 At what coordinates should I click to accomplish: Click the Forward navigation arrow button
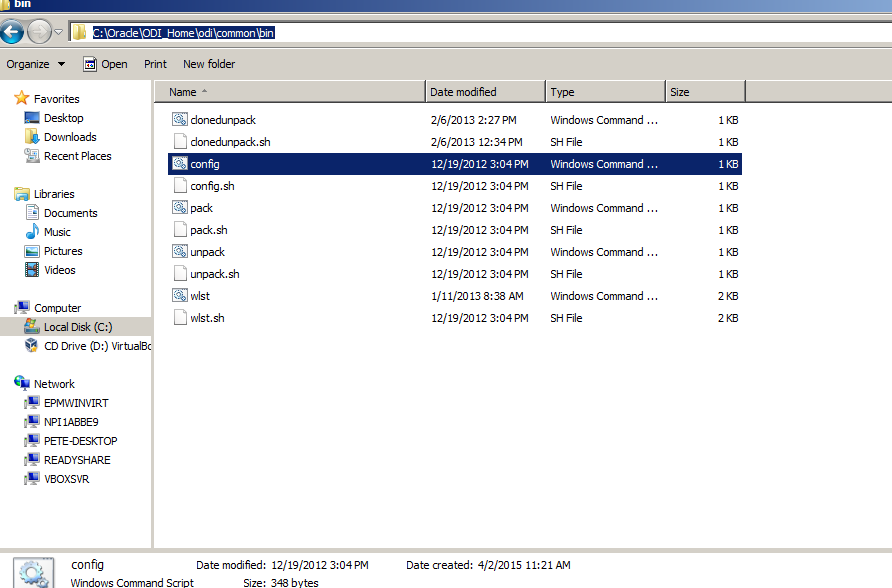click(39, 32)
